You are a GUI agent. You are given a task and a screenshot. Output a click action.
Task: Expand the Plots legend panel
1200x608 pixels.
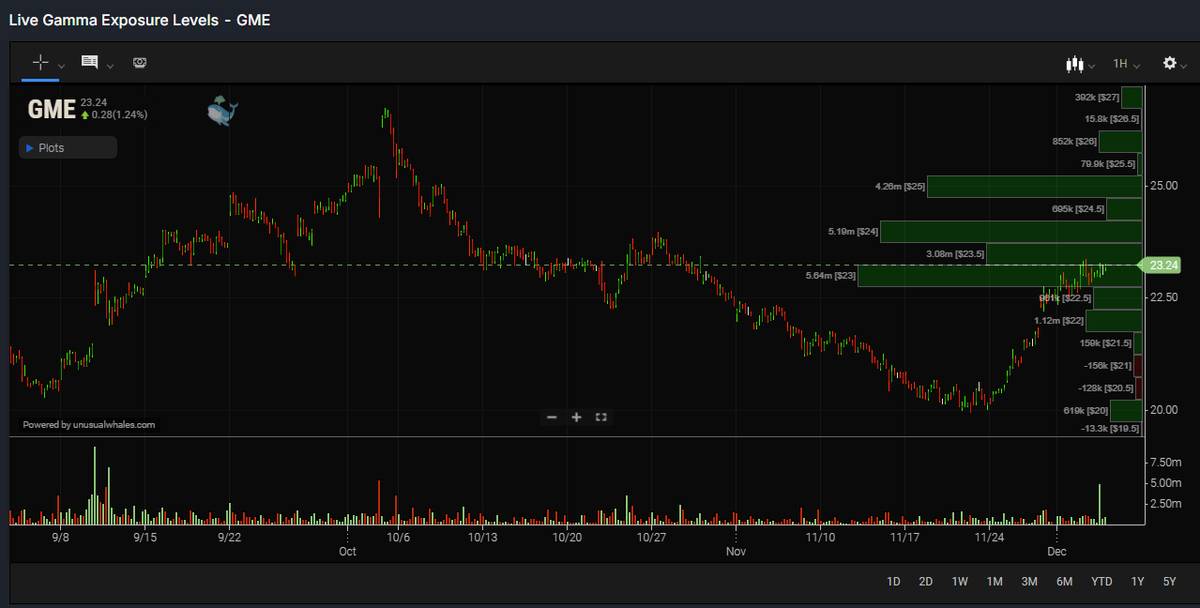pyautogui.click(x=68, y=148)
